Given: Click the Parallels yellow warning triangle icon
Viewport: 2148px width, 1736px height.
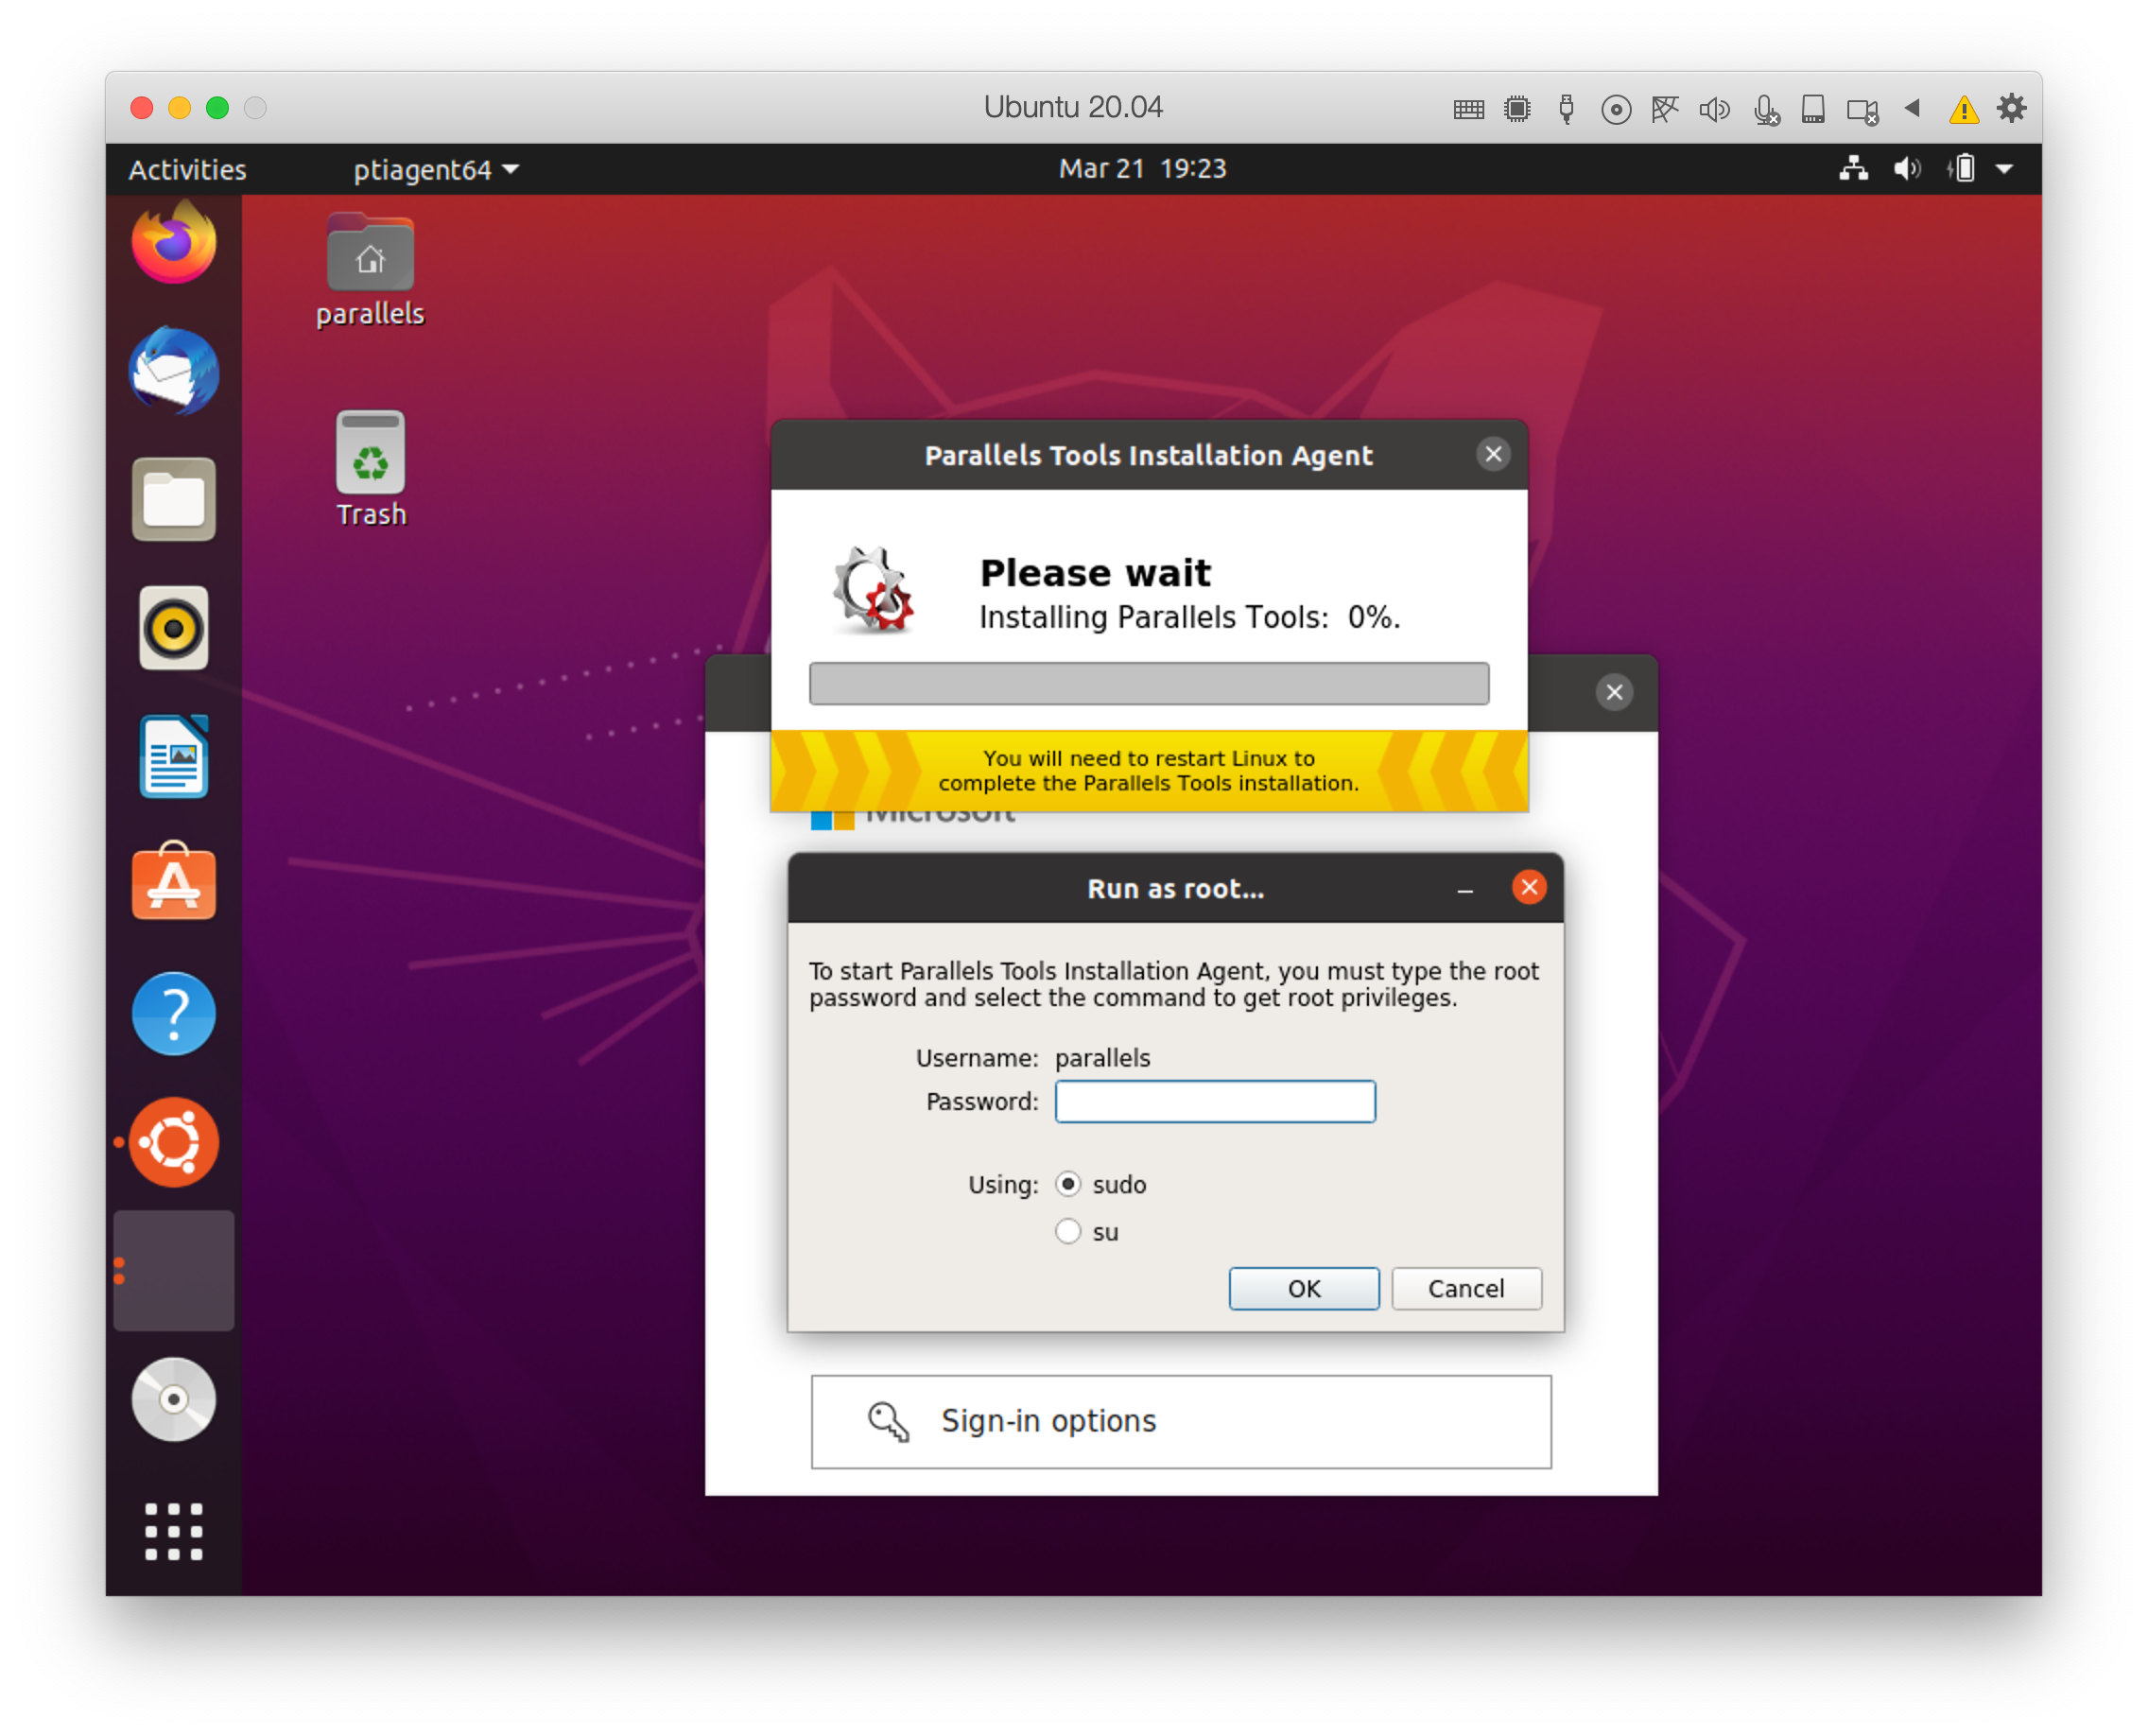Looking at the screenshot, I should tap(1963, 109).
